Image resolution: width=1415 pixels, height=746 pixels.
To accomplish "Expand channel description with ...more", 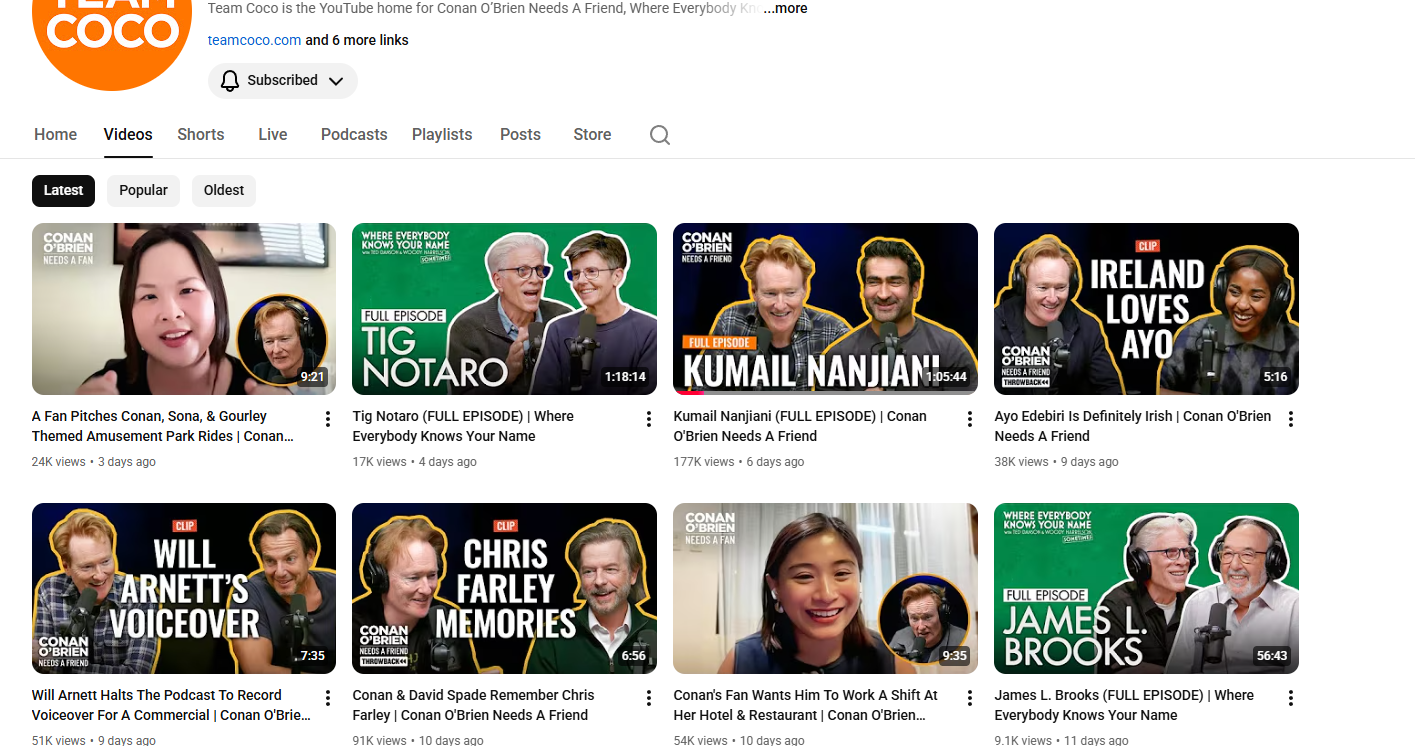I will 785,8.
